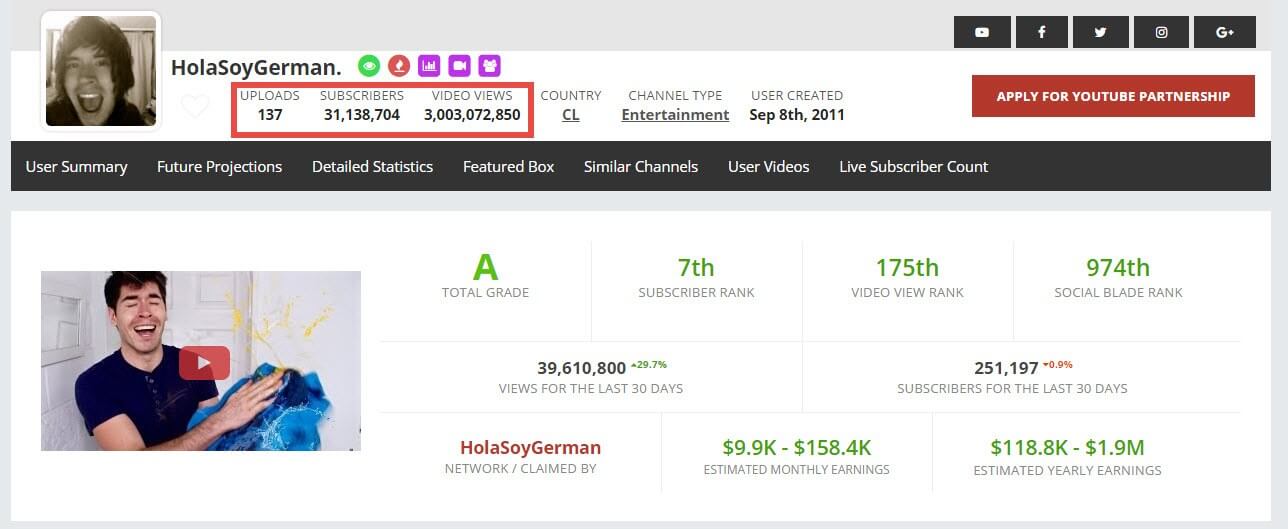Click the +29.7% views change indicator
This screenshot has width=1288, height=529.
649,364
